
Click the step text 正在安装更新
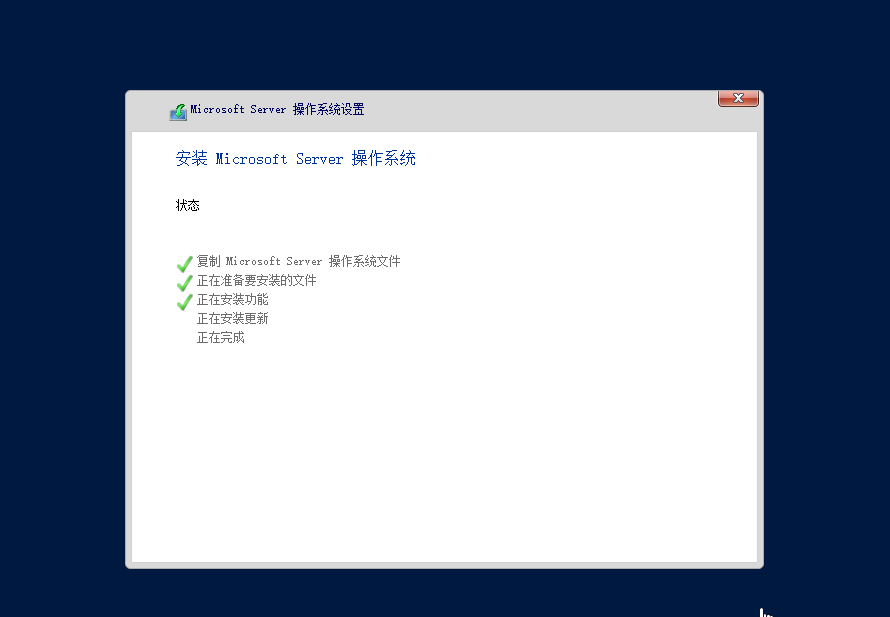pos(233,318)
